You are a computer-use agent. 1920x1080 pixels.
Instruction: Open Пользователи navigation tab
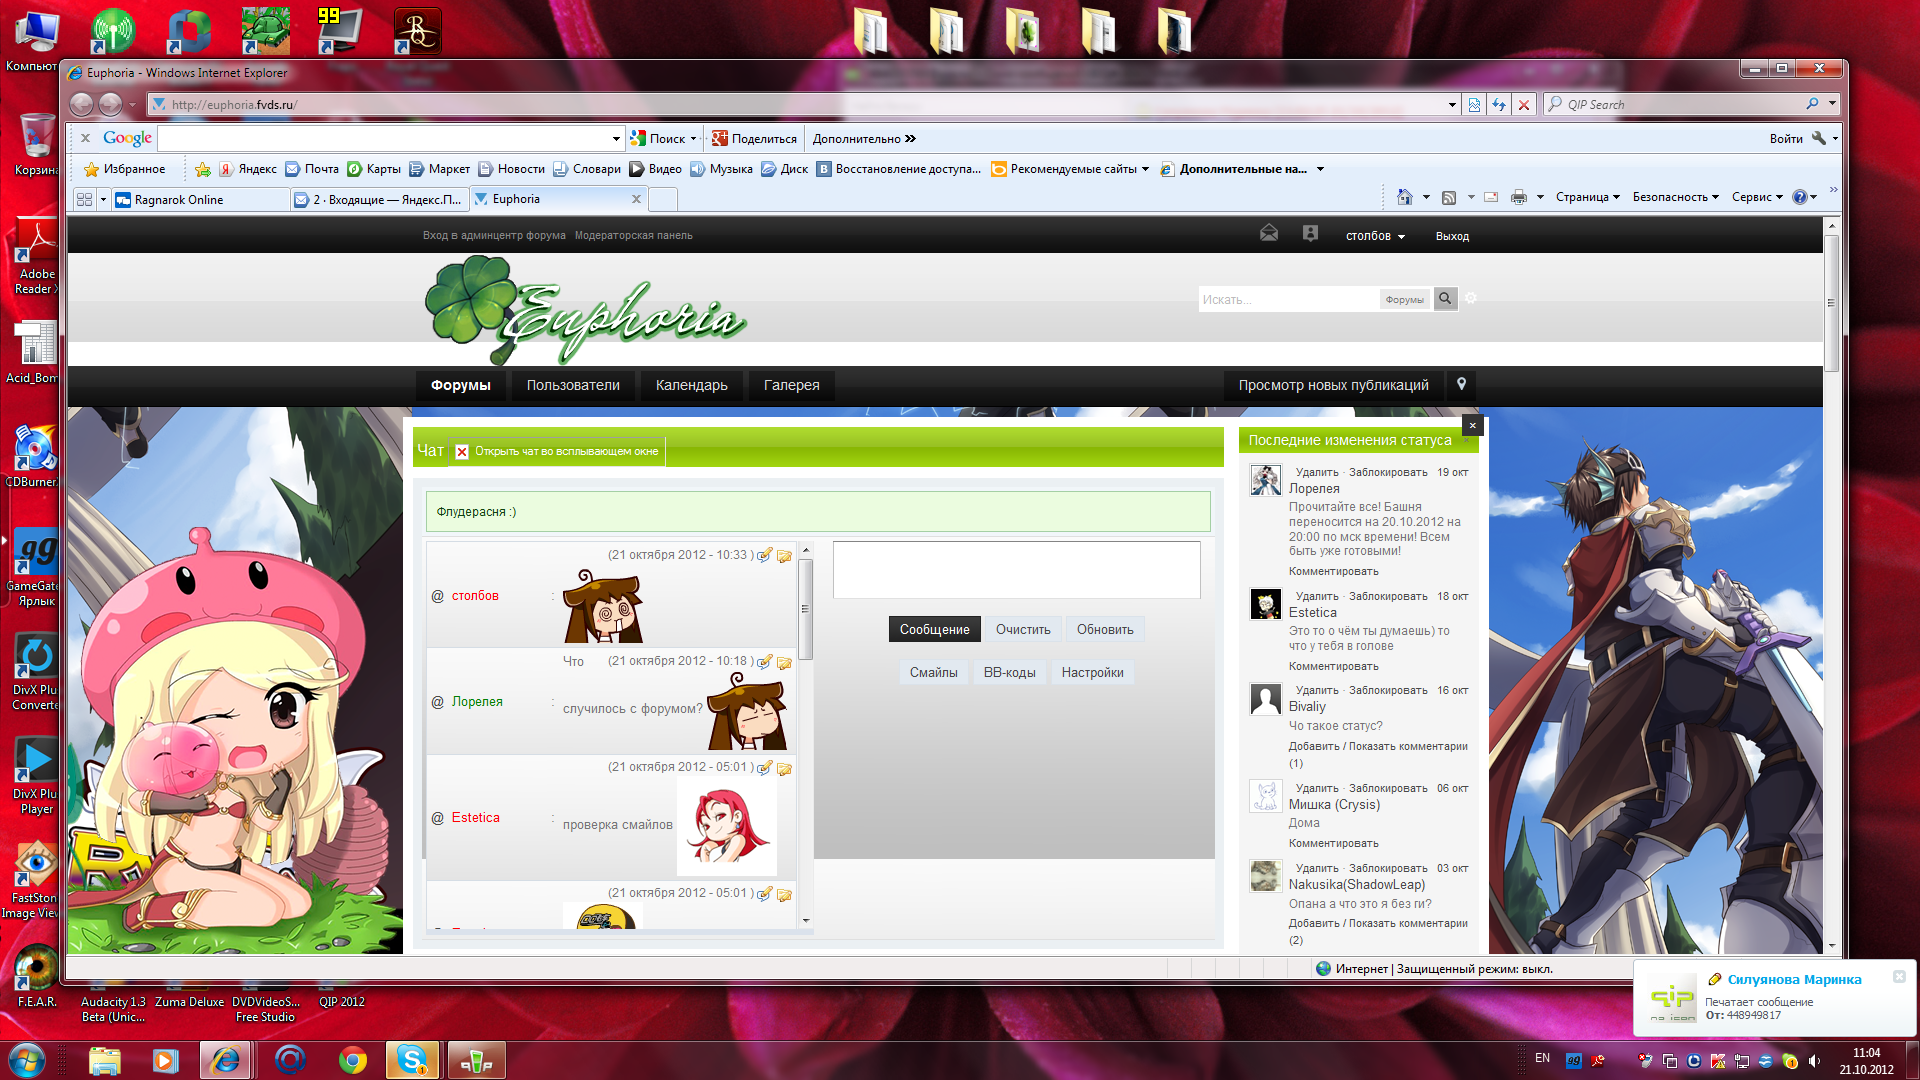573,385
